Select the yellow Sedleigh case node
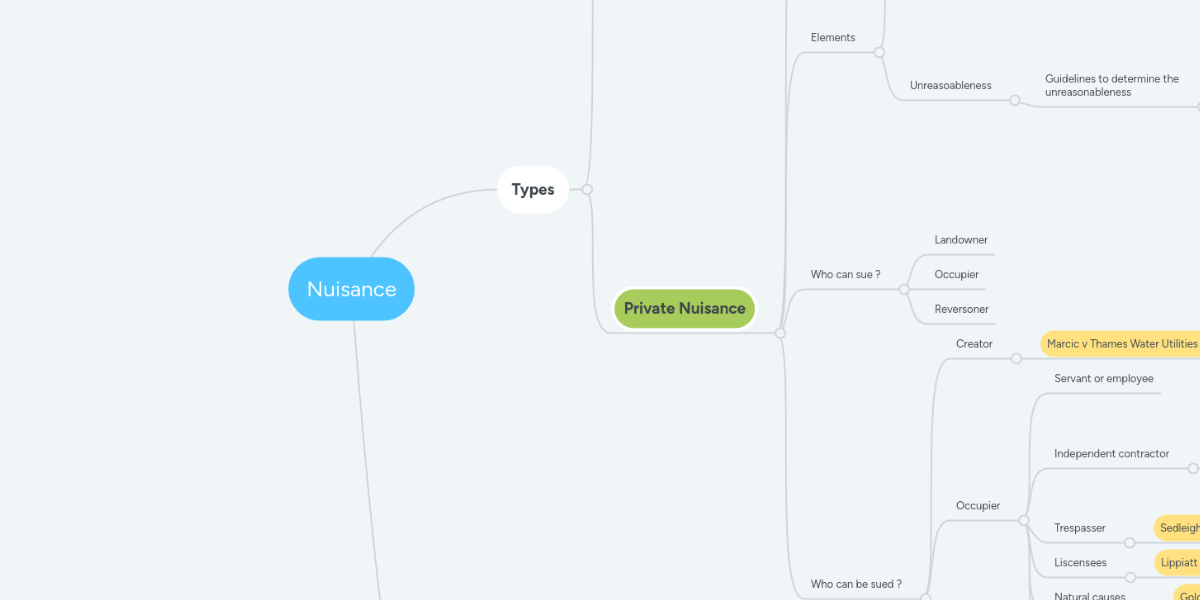Screen dimensions: 1200x600 coord(1178,527)
